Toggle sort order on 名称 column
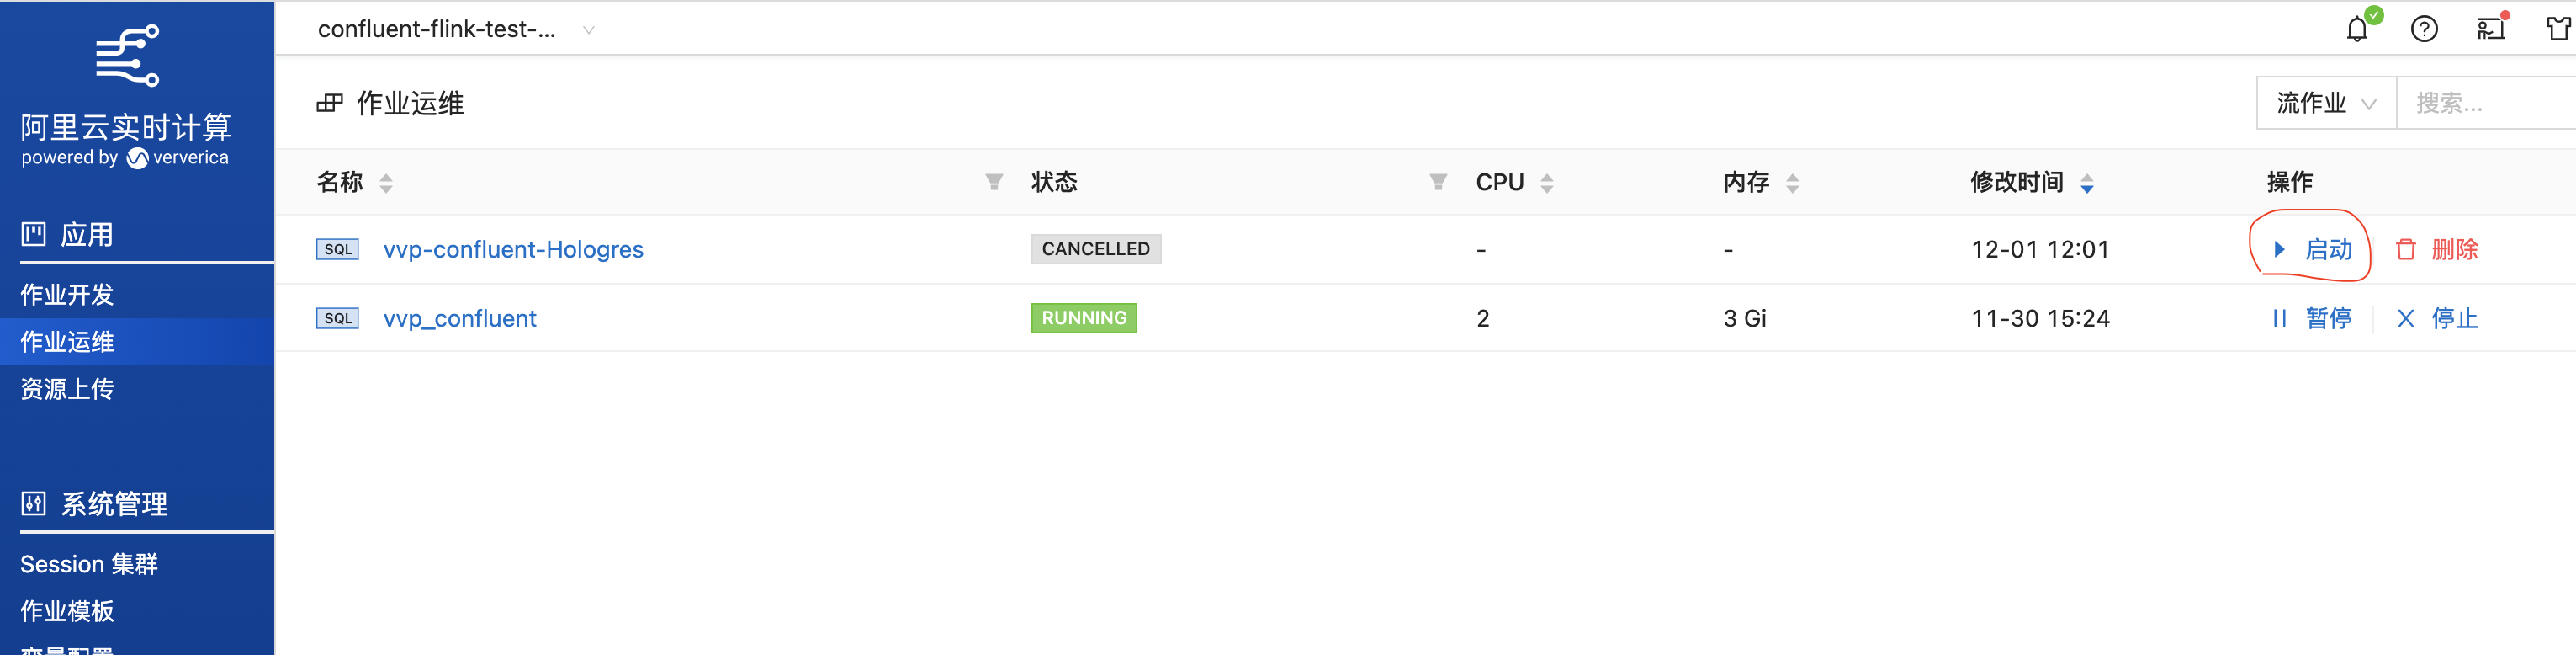The height and width of the screenshot is (655, 2576). click(386, 183)
